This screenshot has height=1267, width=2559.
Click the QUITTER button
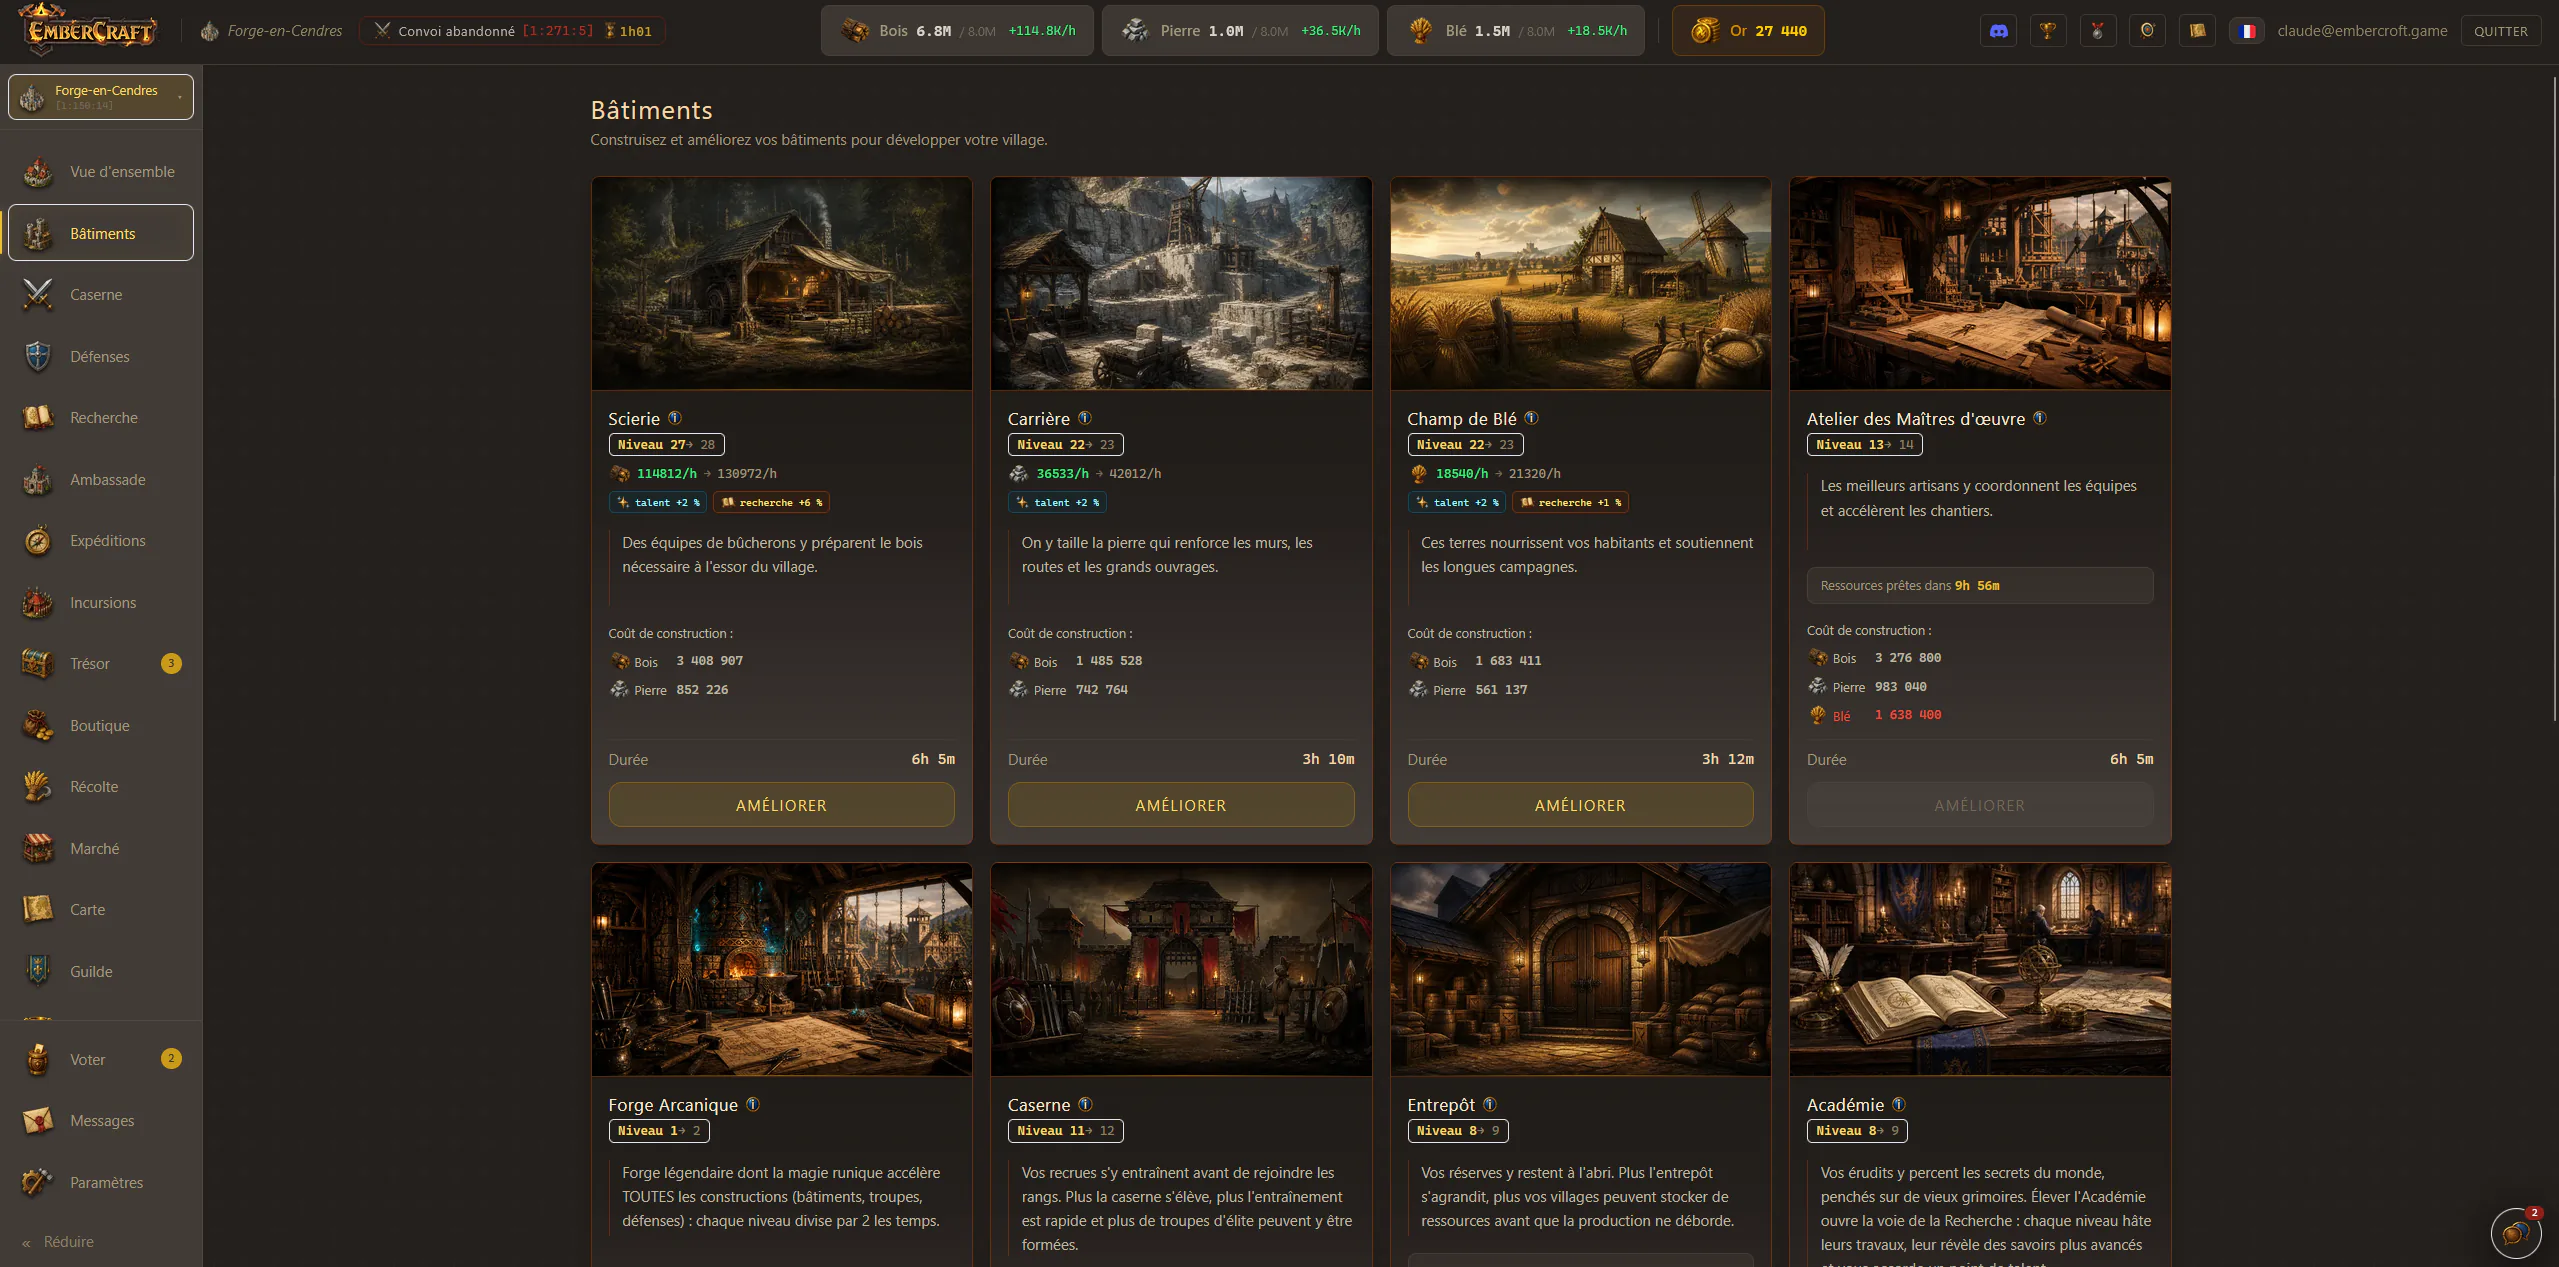(2500, 31)
